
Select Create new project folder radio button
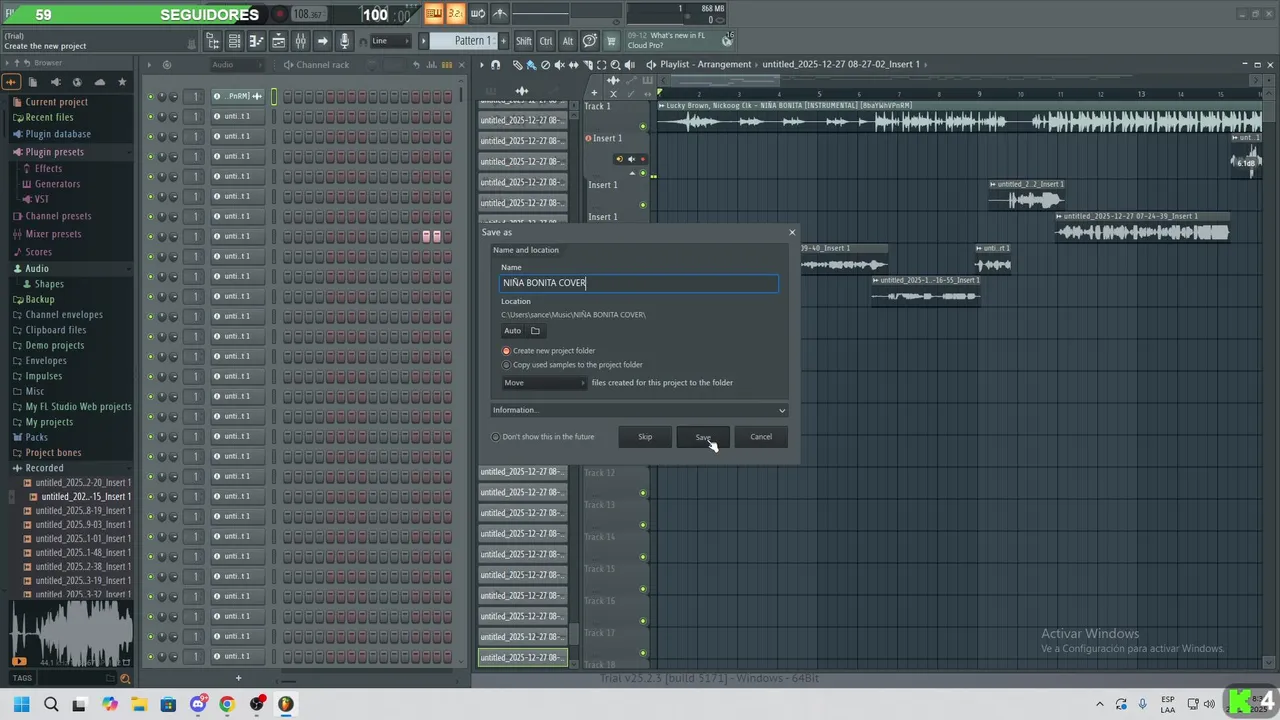506,351
